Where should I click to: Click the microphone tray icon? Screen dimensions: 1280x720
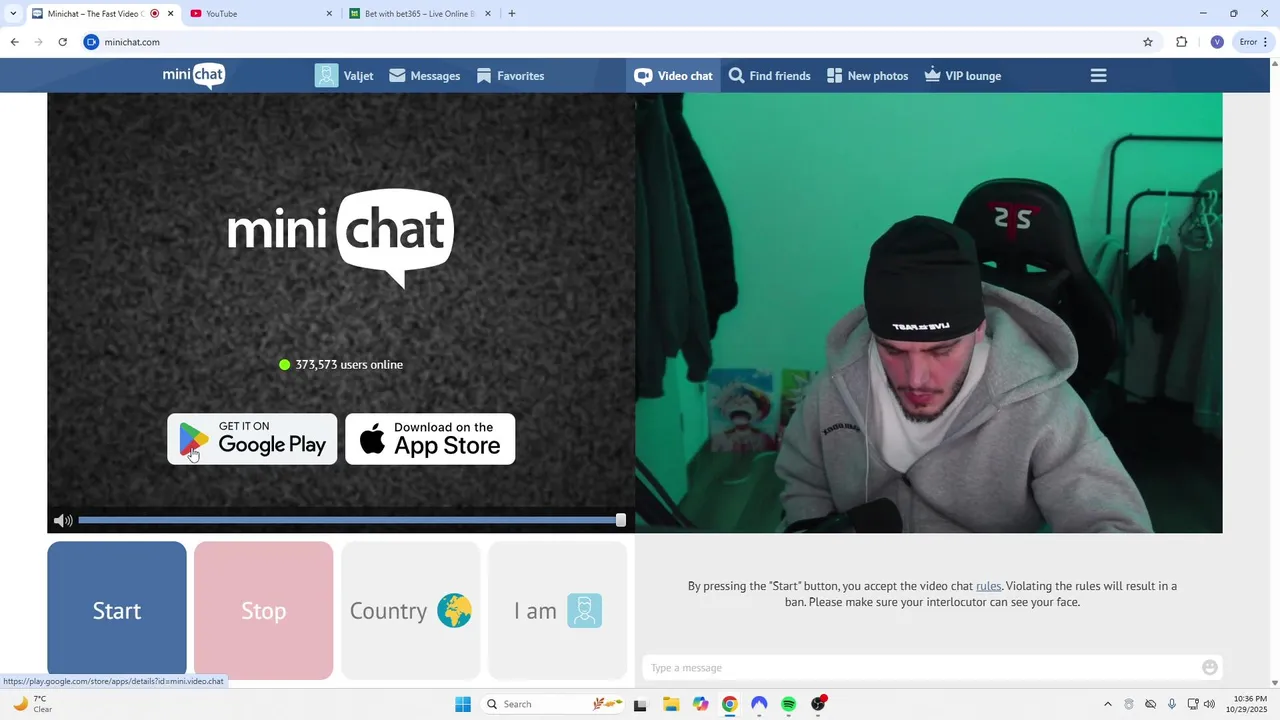click(x=1172, y=704)
